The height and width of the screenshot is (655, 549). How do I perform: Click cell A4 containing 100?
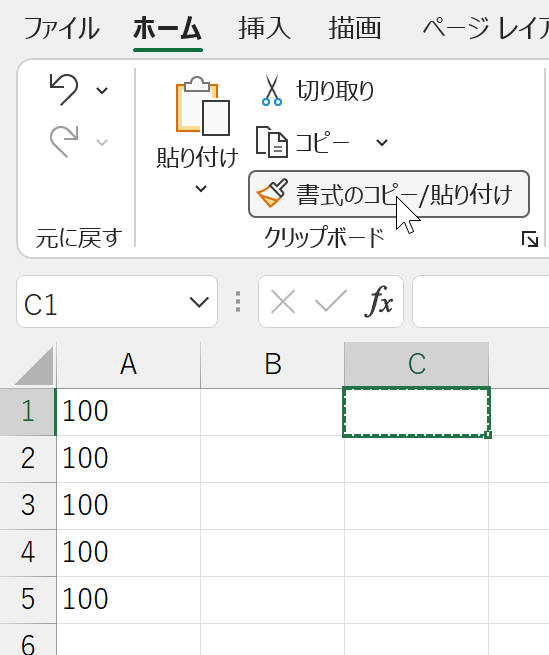click(128, 553)
